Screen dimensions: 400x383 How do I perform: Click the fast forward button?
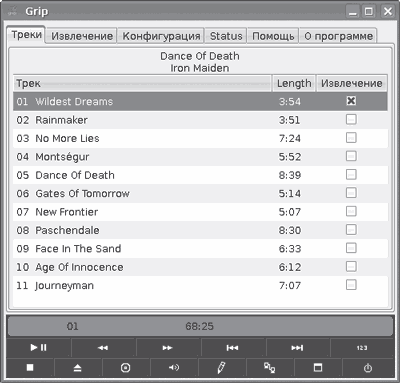pyautogui.click(x=167, y=348)
